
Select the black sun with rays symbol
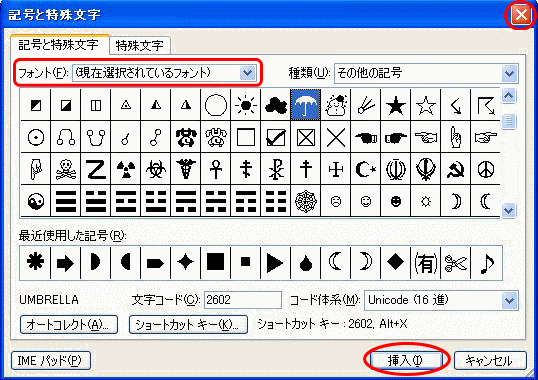pos(246,105)
